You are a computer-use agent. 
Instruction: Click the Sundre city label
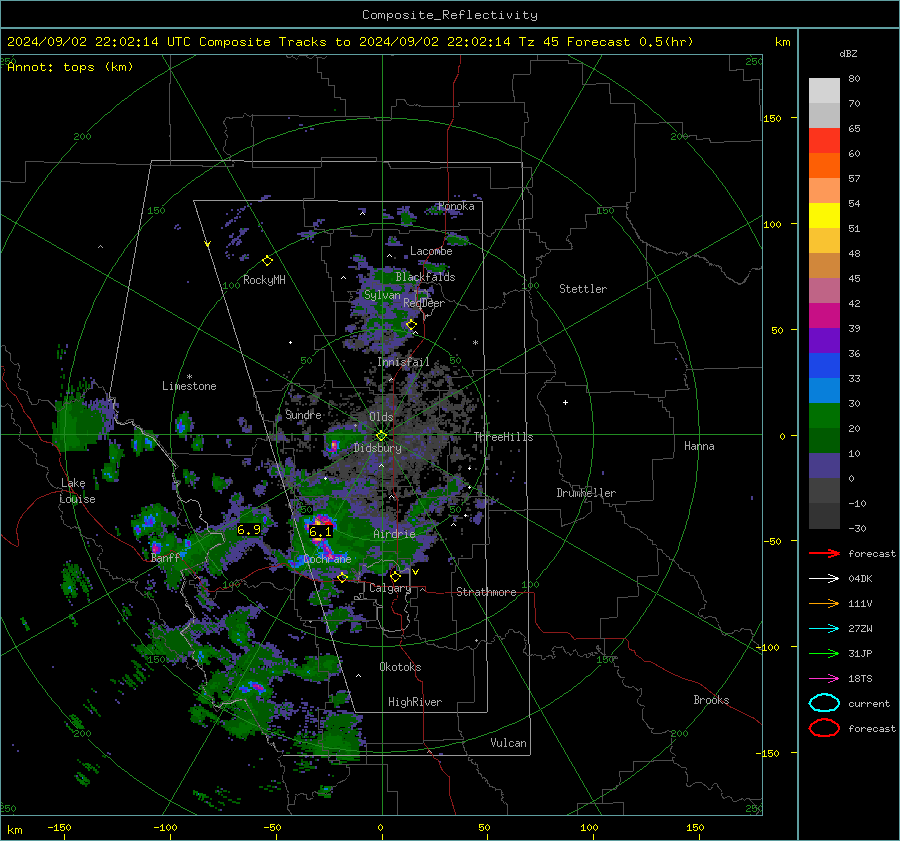point(303,415)
